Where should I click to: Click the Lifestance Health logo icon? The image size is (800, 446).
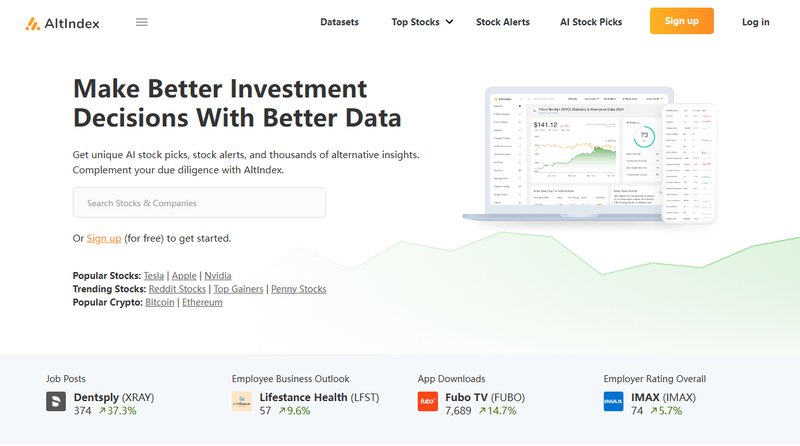point(242,402)
